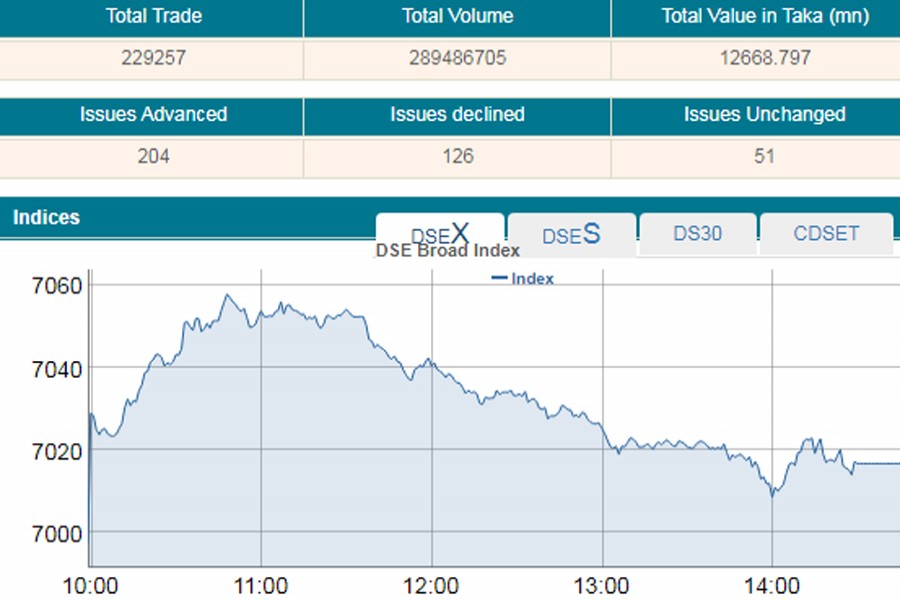Screen dimensions: 900x600
Task: Toggle the Index legend line marker
Action: [499, 279]
